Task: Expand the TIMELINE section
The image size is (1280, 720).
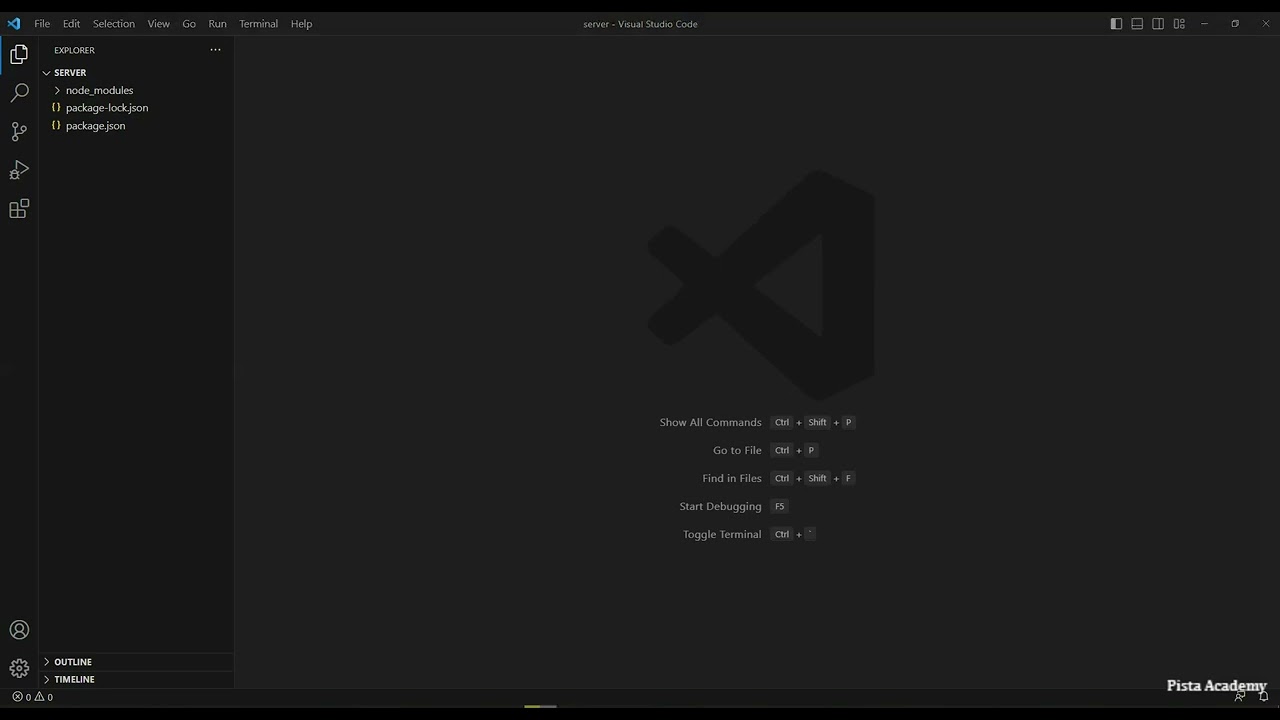Action: click(136, 679)
